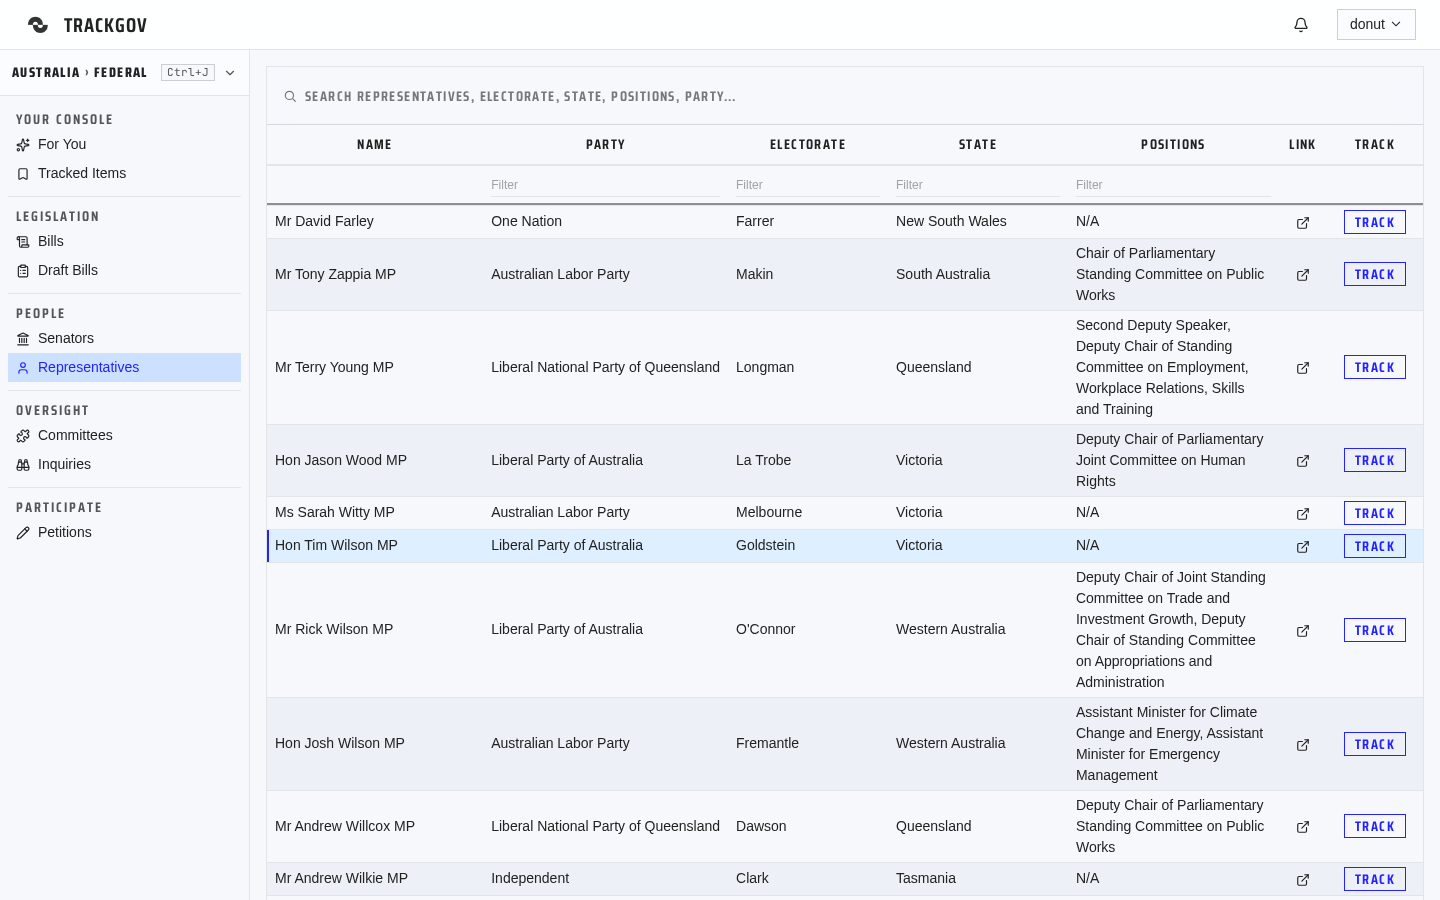Open Committees under Oversight

[124, 435]
